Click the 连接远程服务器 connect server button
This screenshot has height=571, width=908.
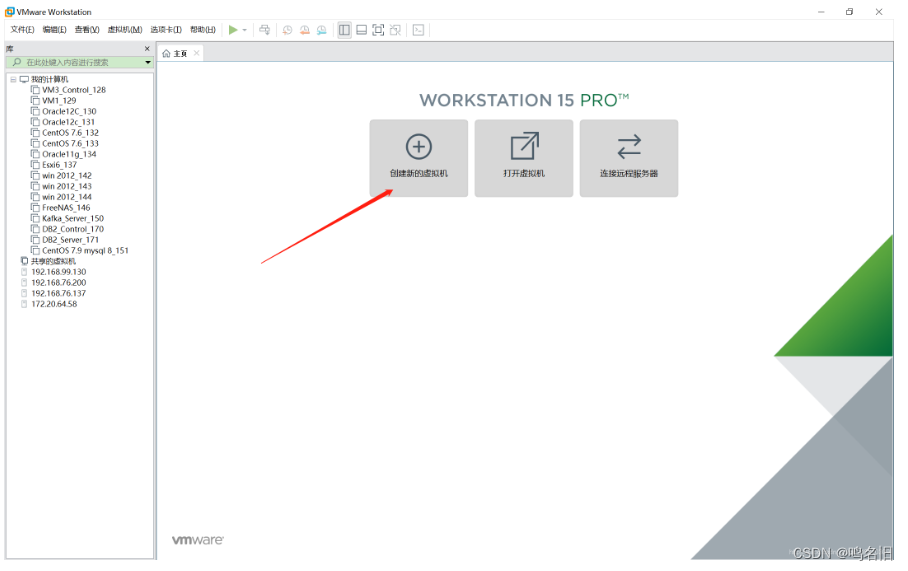(x=629, y=158)
